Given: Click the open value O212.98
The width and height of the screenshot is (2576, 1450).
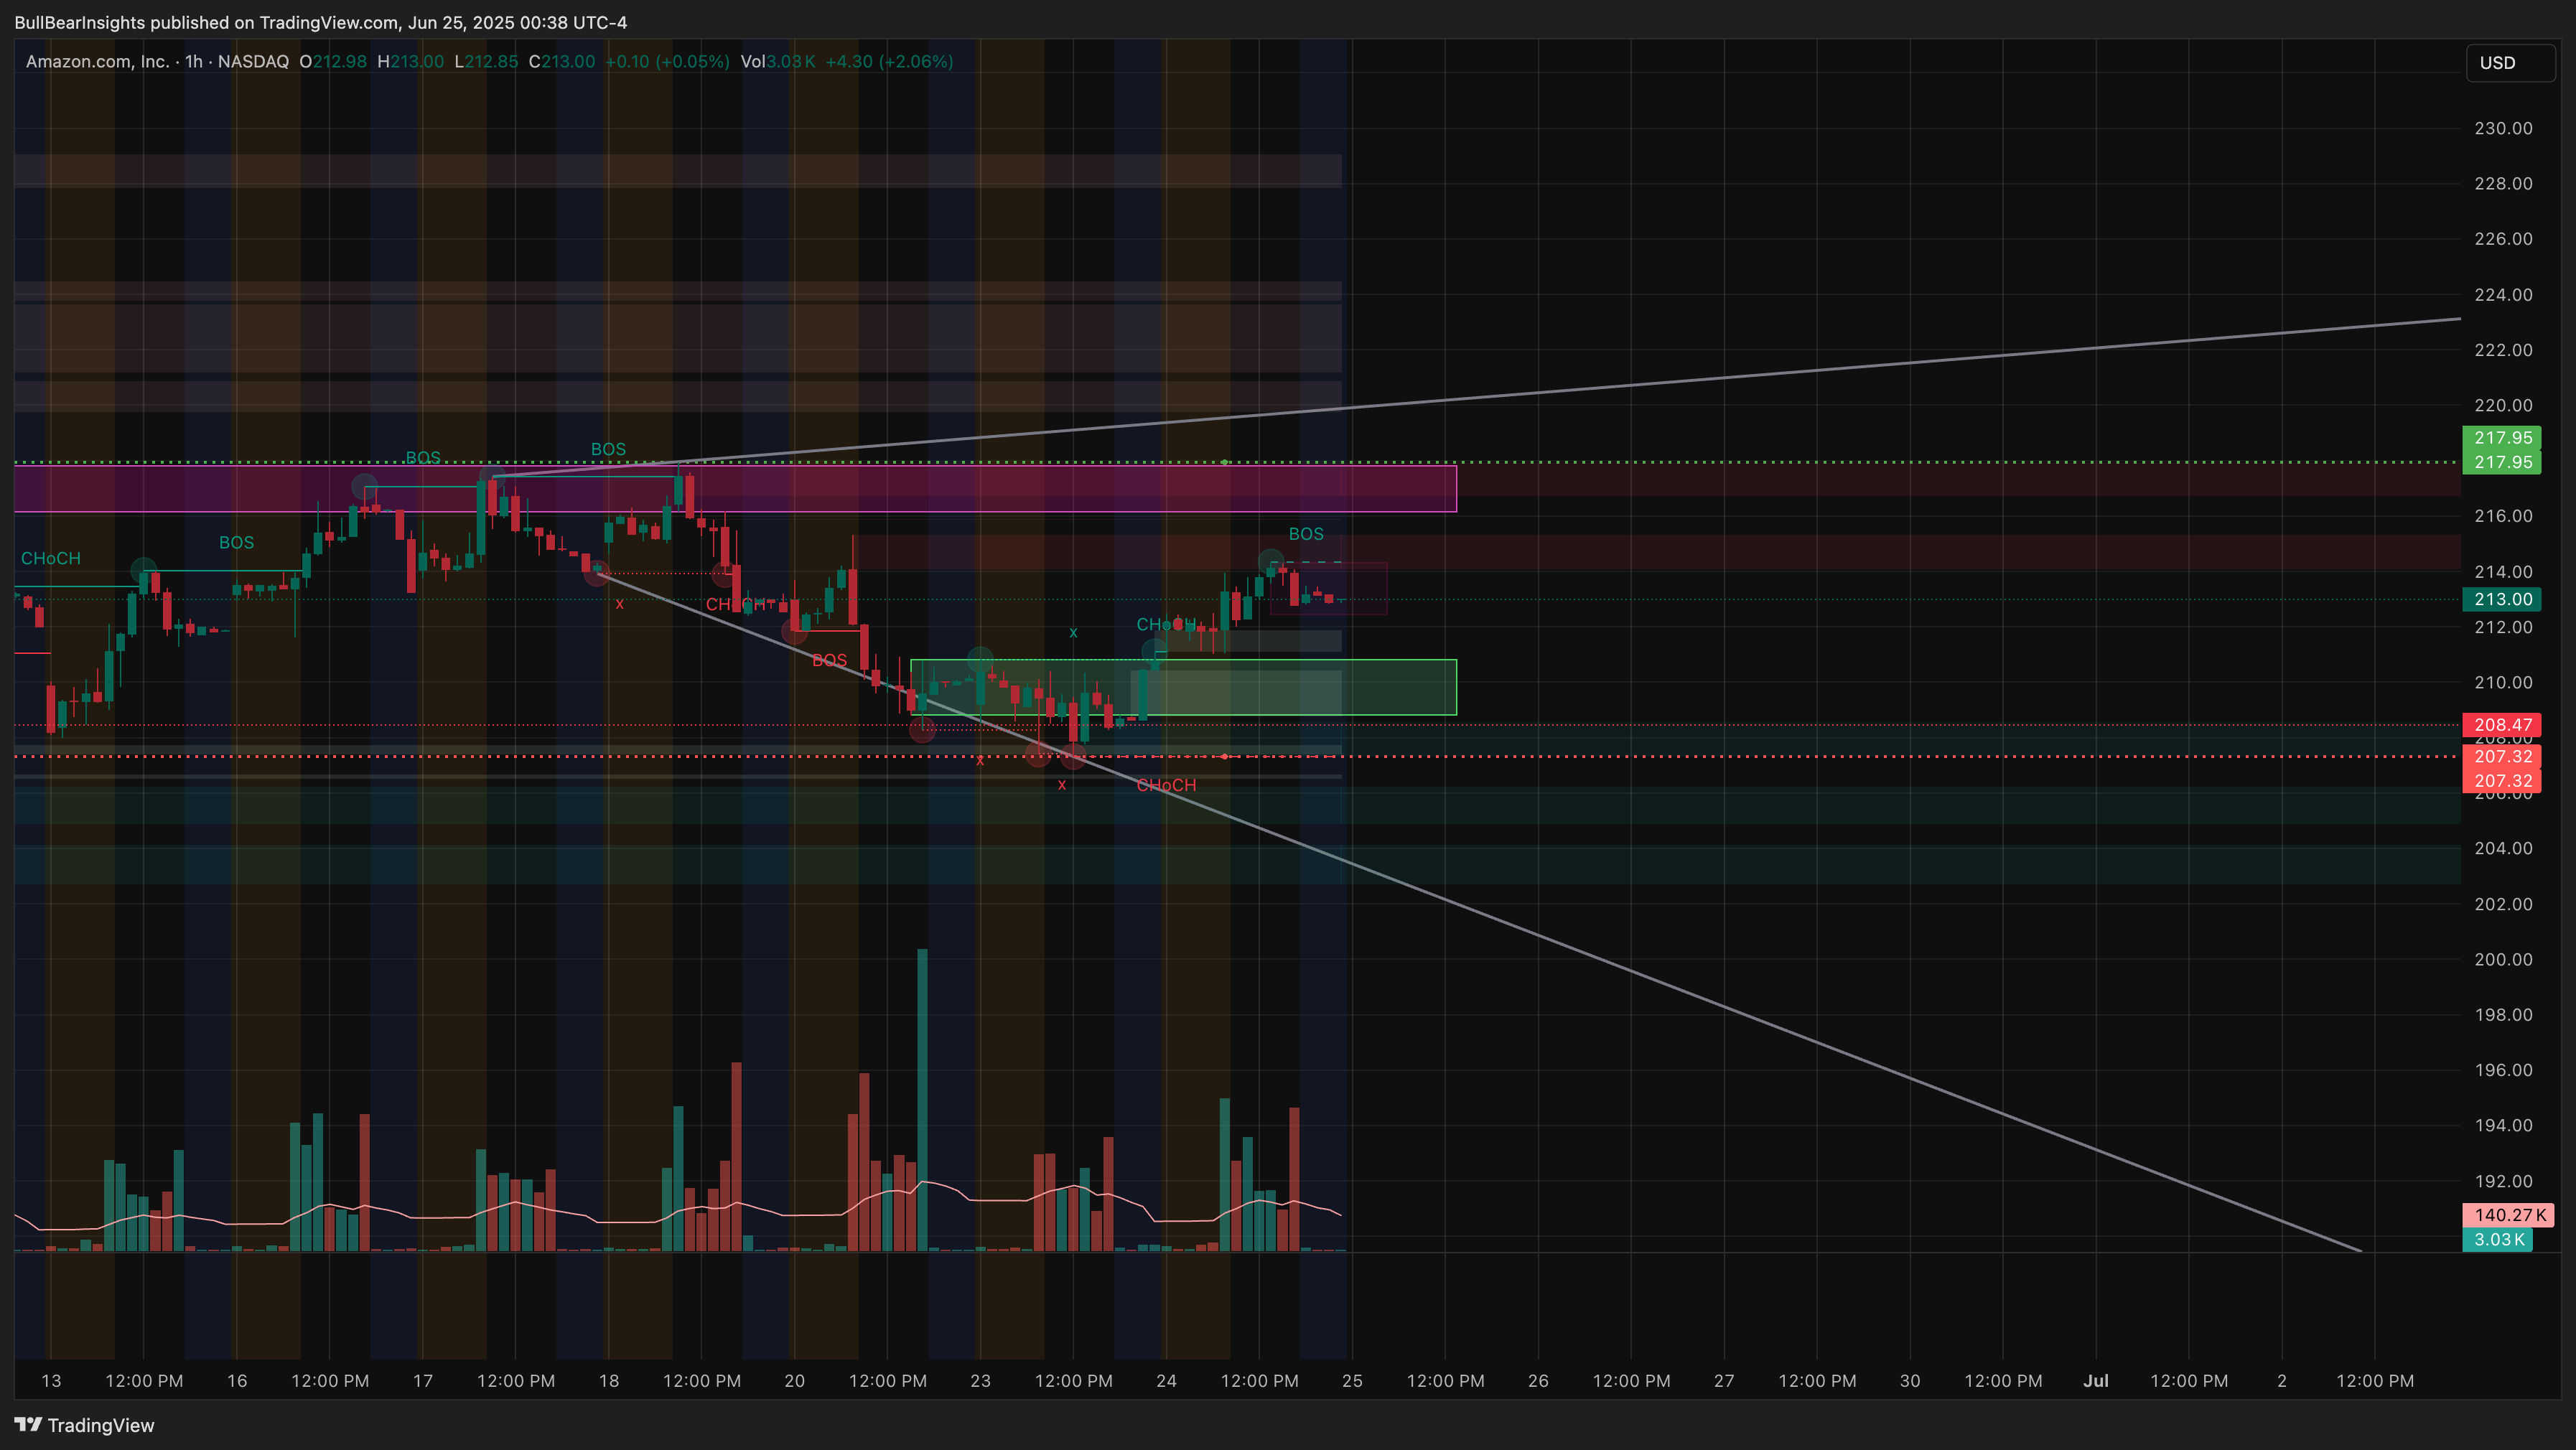Looking at the screenshot, I should (333, 61).
